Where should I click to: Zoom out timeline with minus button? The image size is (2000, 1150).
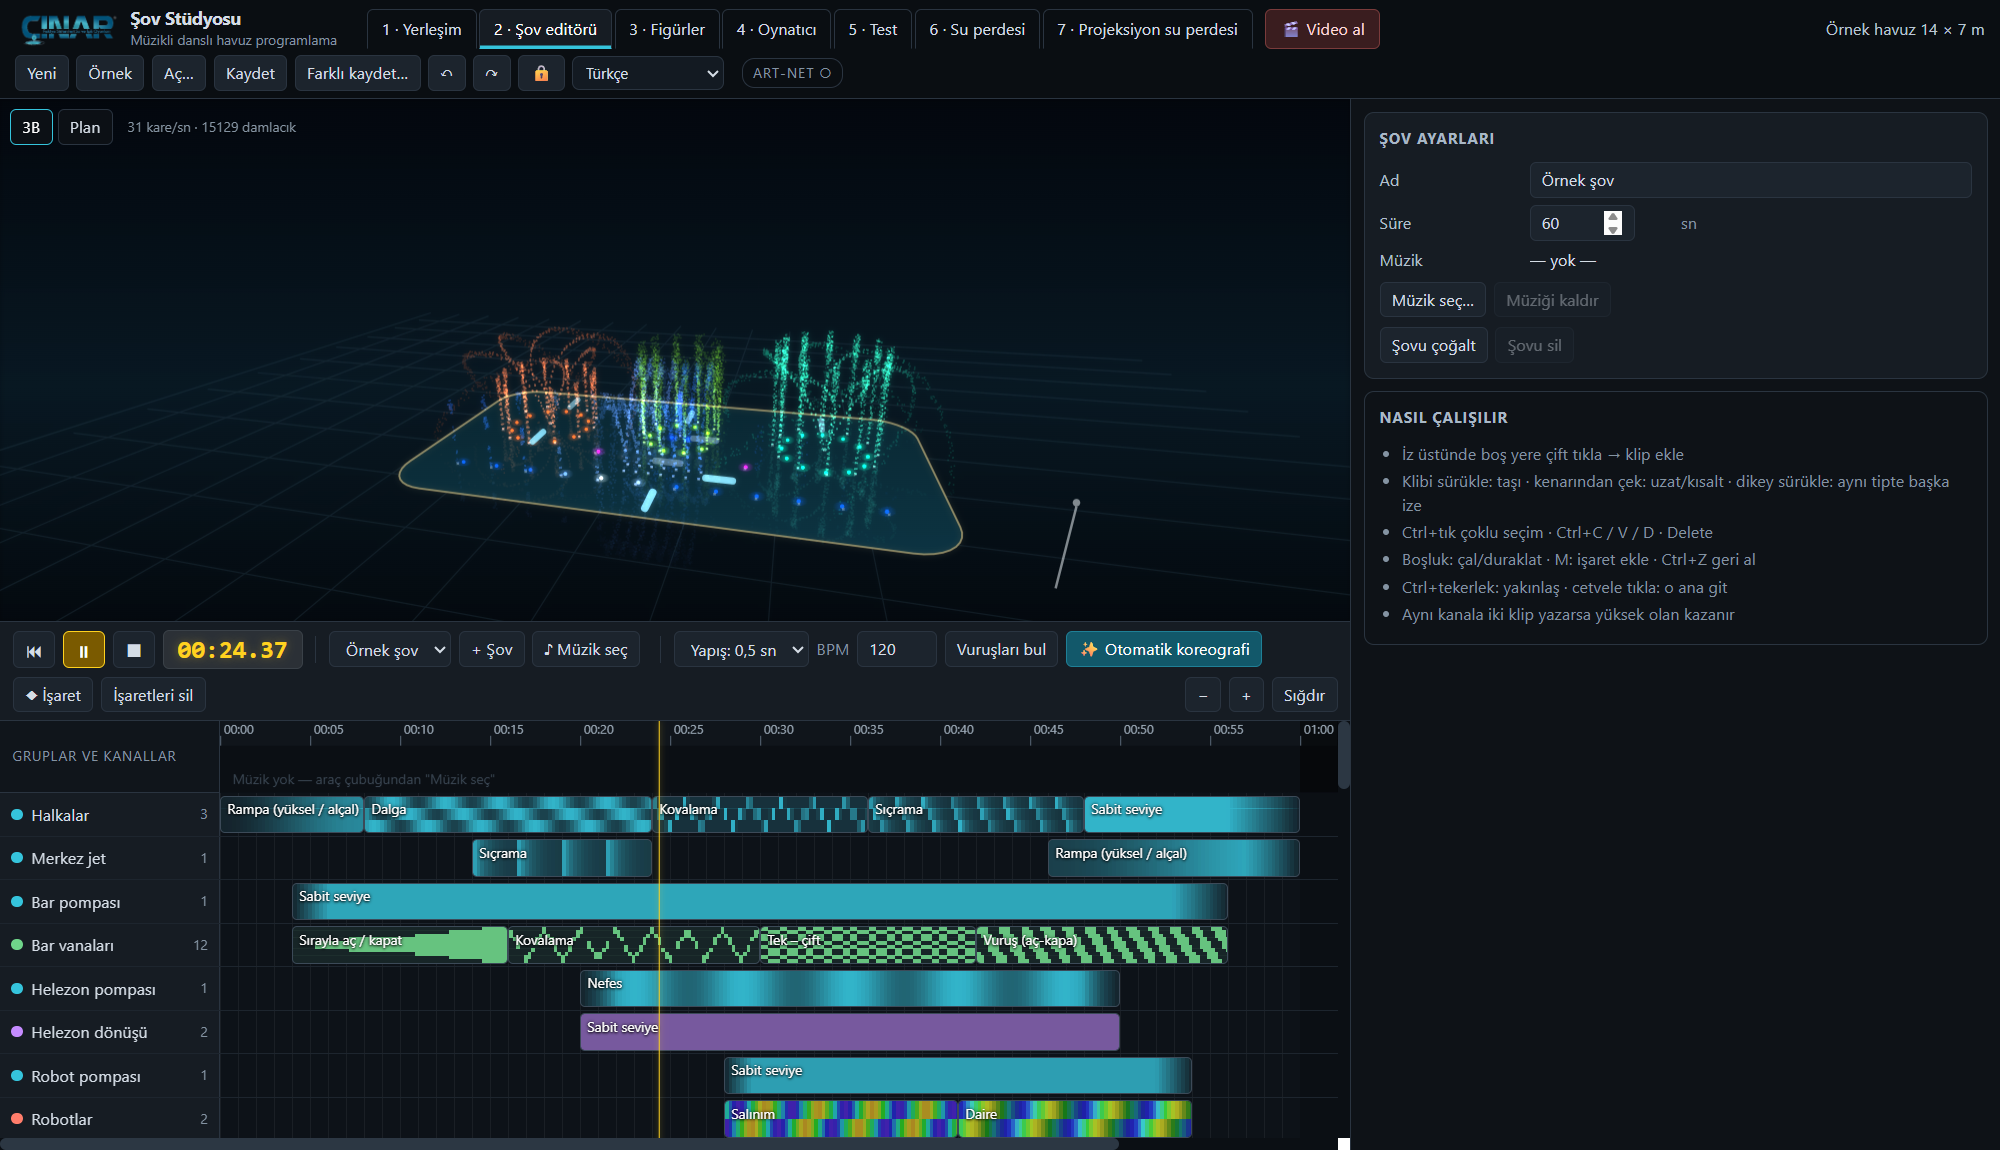(1203, 695)
